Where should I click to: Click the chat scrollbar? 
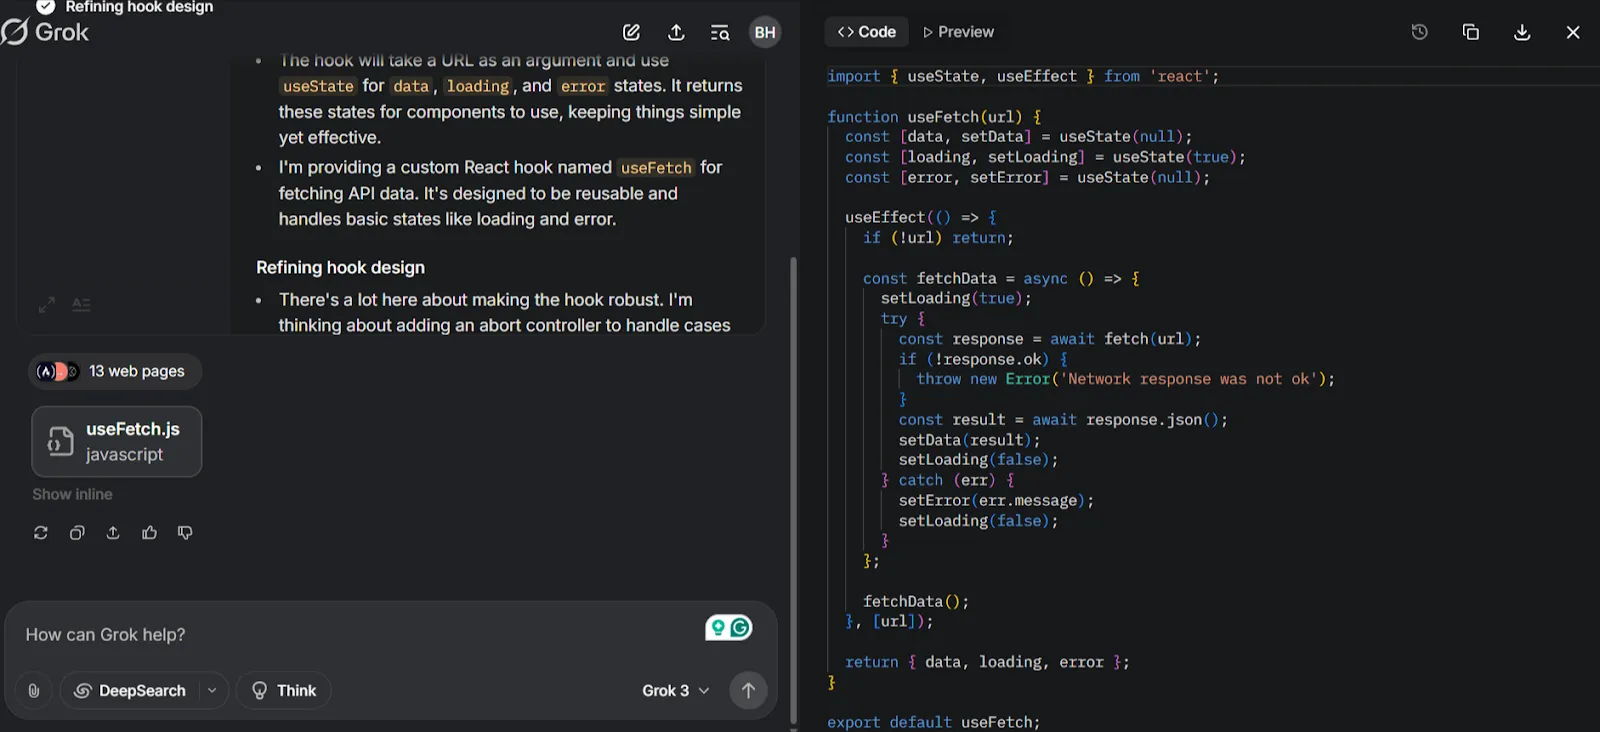(x=794, y=490)
